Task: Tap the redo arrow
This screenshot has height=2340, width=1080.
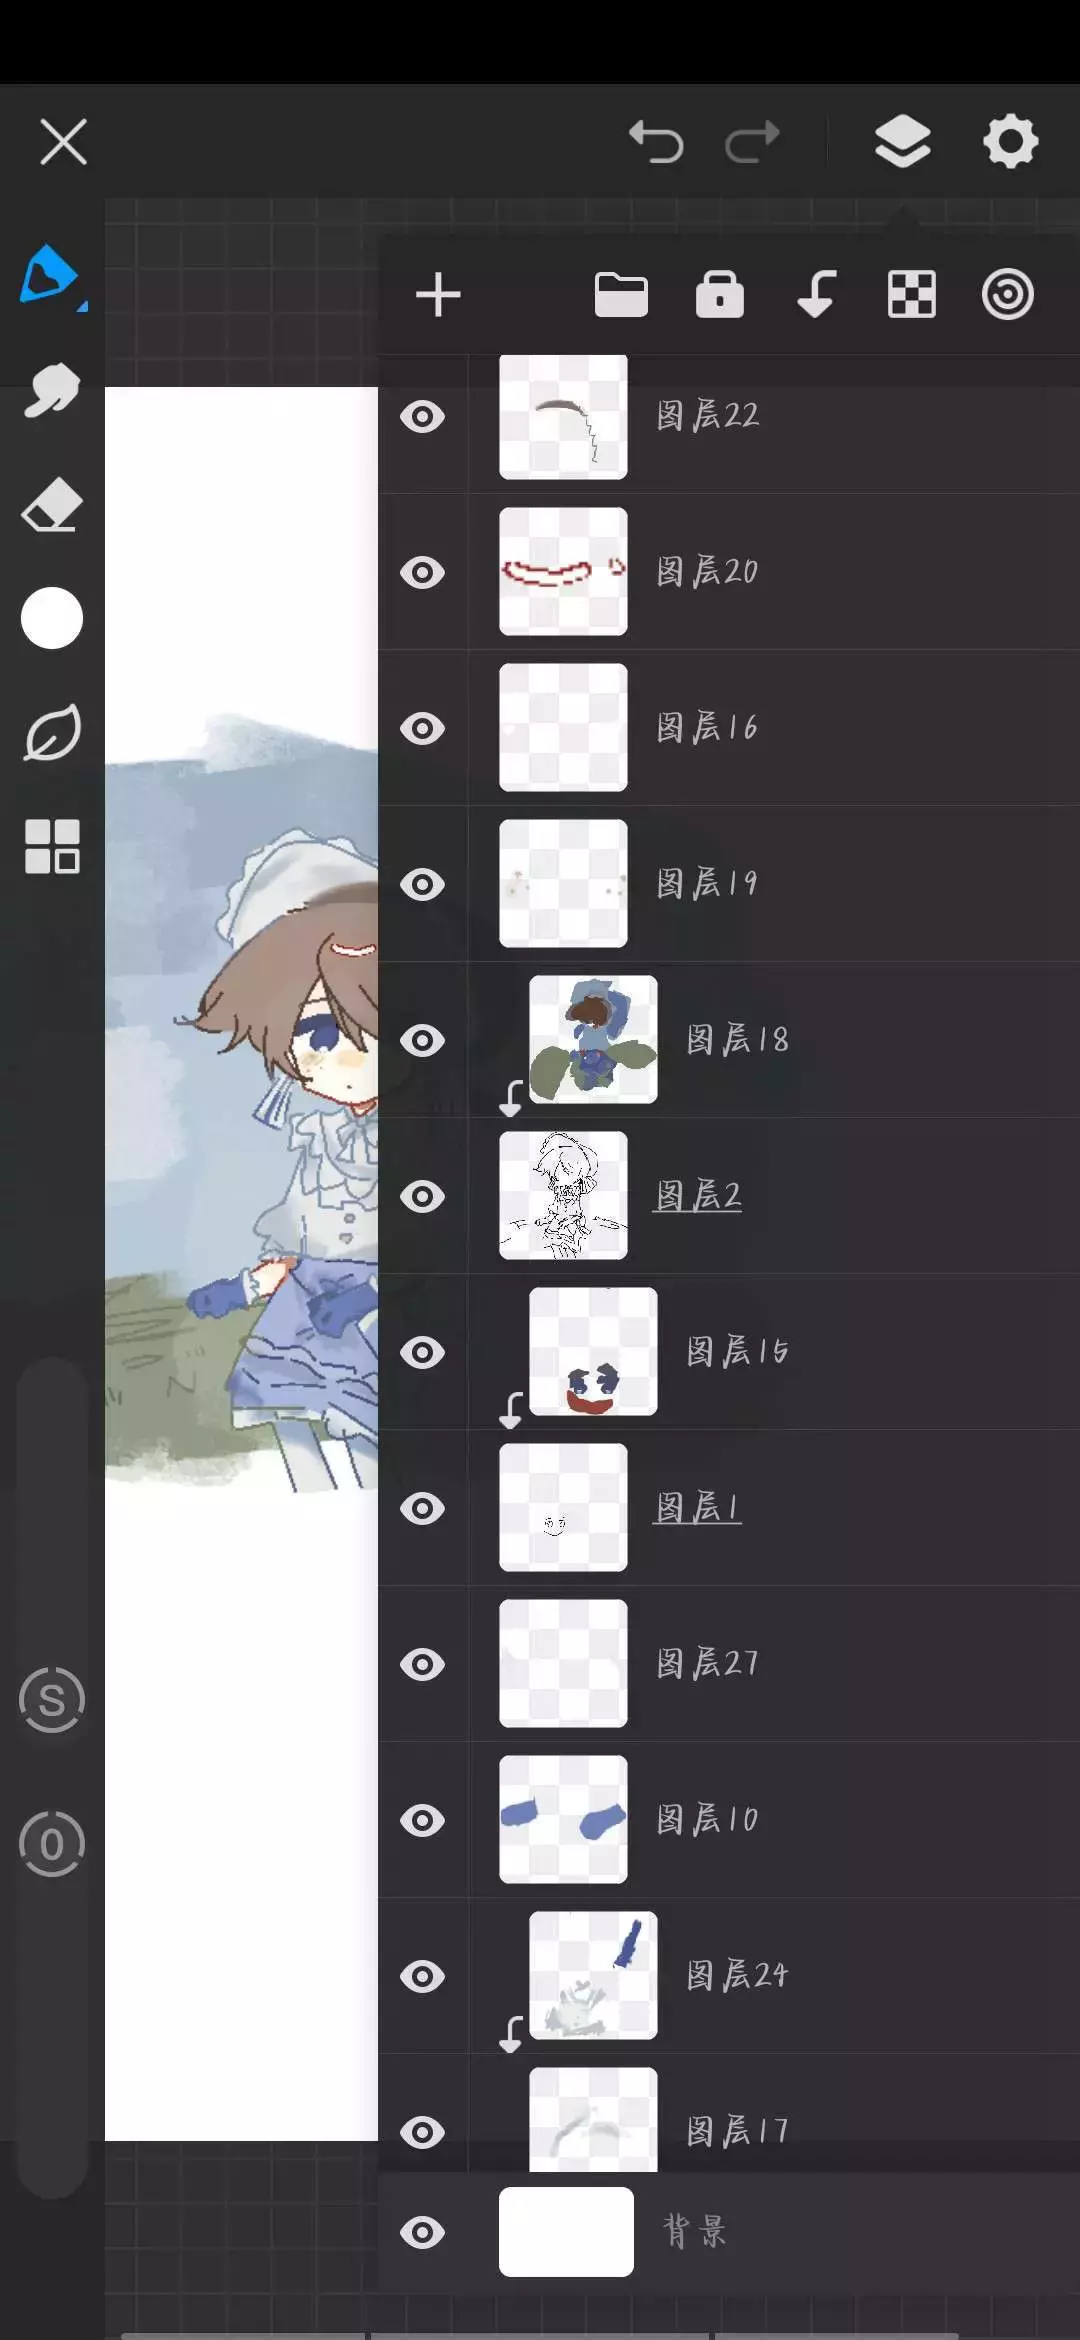Action: click(x=752, y=141)
